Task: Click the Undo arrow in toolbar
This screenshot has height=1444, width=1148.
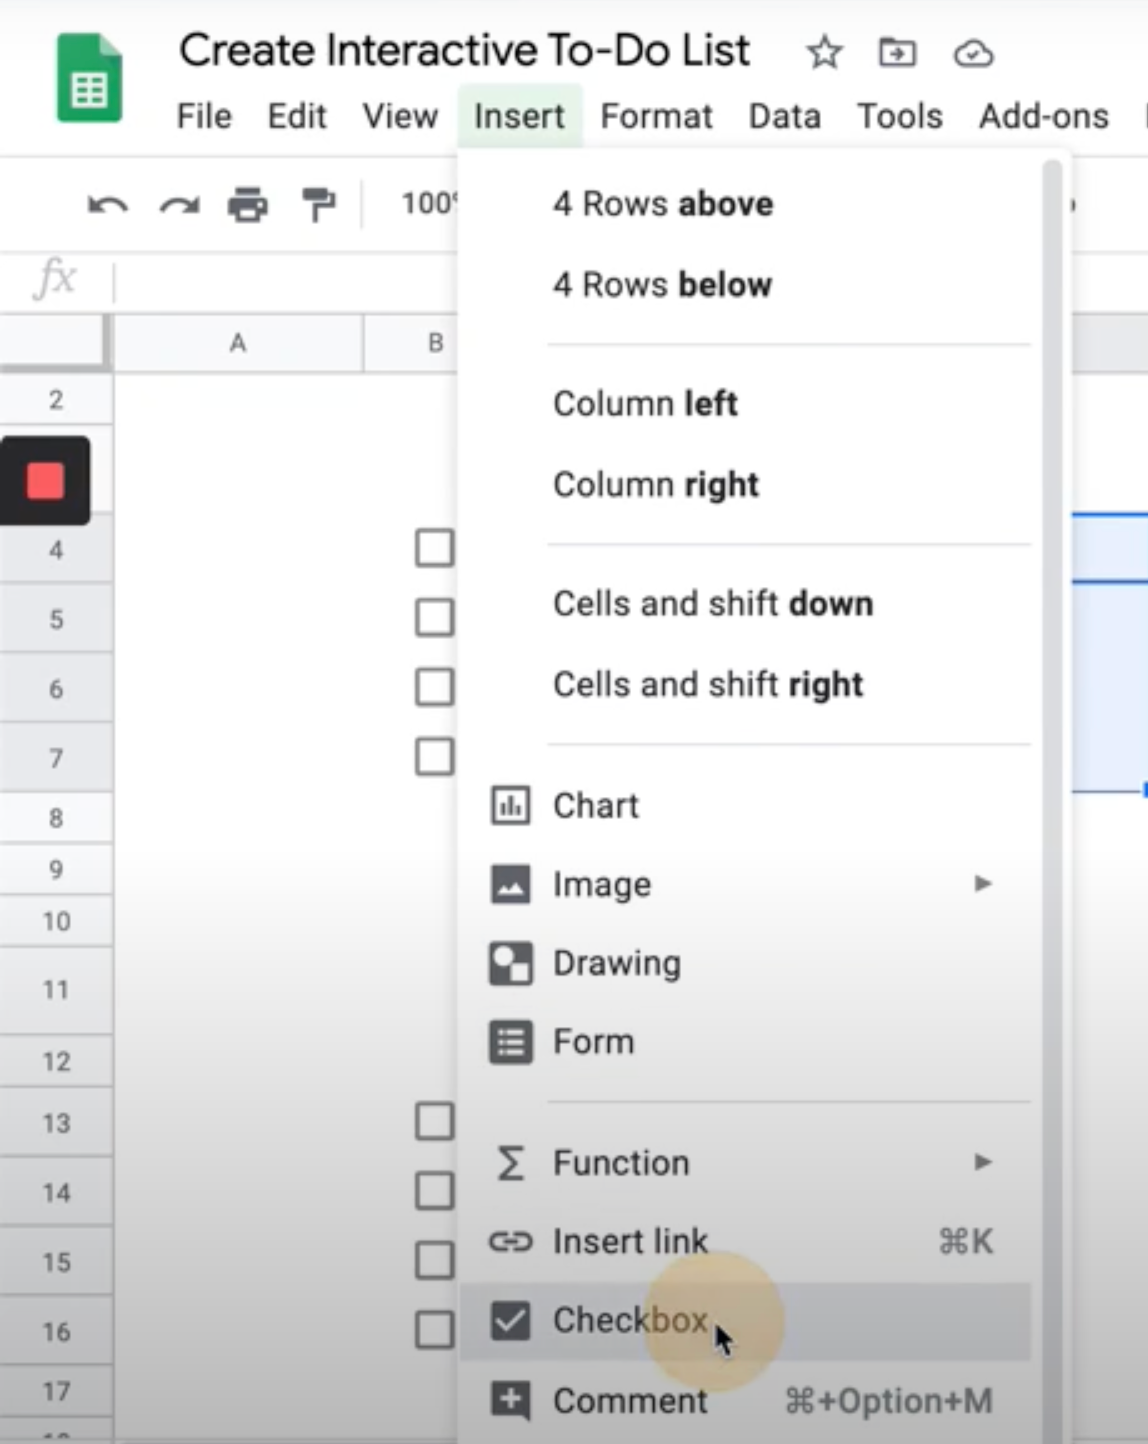Action: (108, 206)
